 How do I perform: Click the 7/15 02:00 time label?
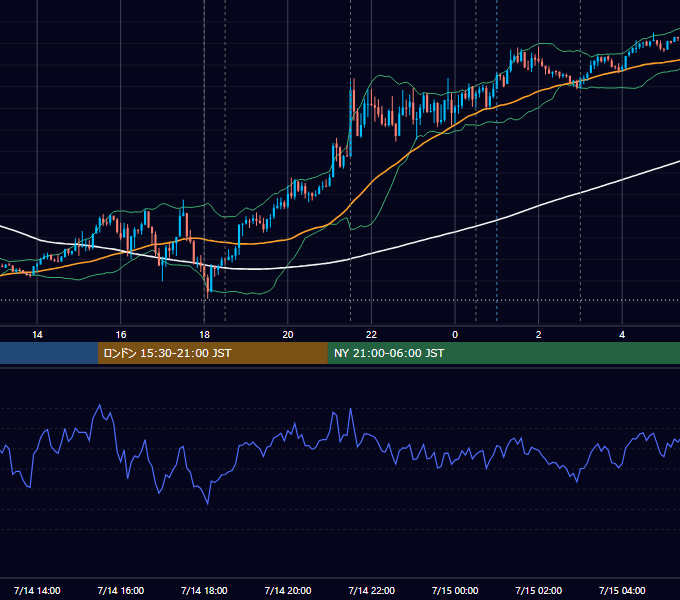click(539, 590)
